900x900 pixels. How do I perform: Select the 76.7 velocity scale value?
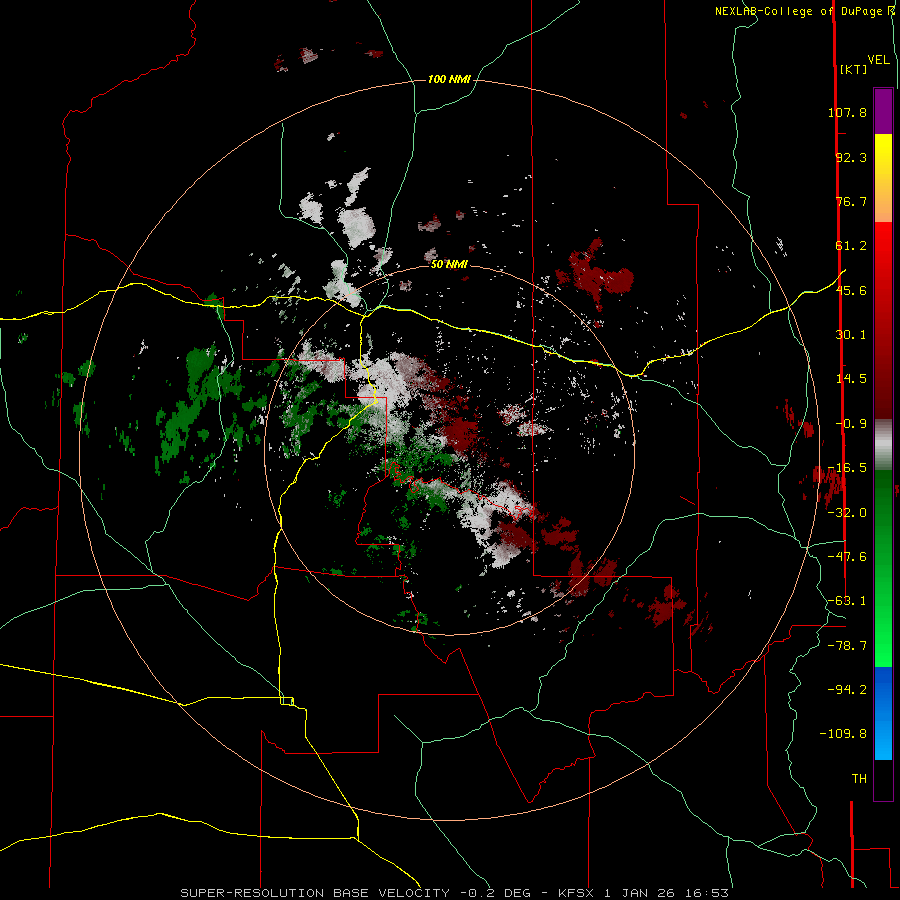click(x=851, y=201)
